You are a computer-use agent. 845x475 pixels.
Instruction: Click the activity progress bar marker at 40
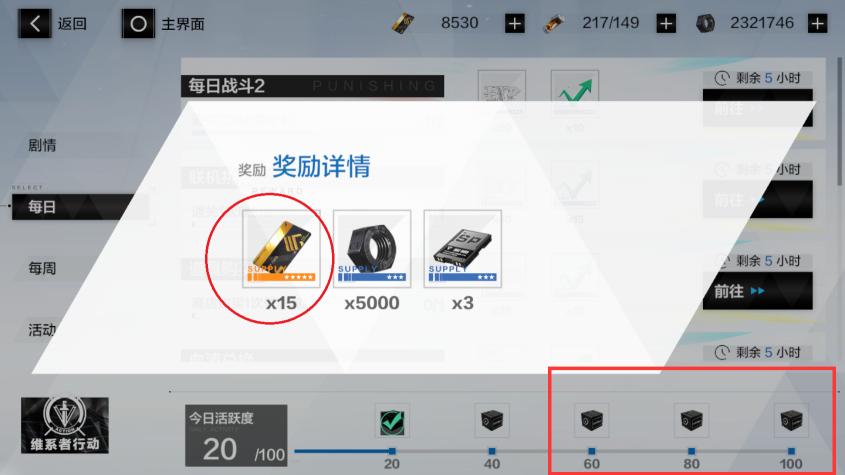tap(491, 451)
